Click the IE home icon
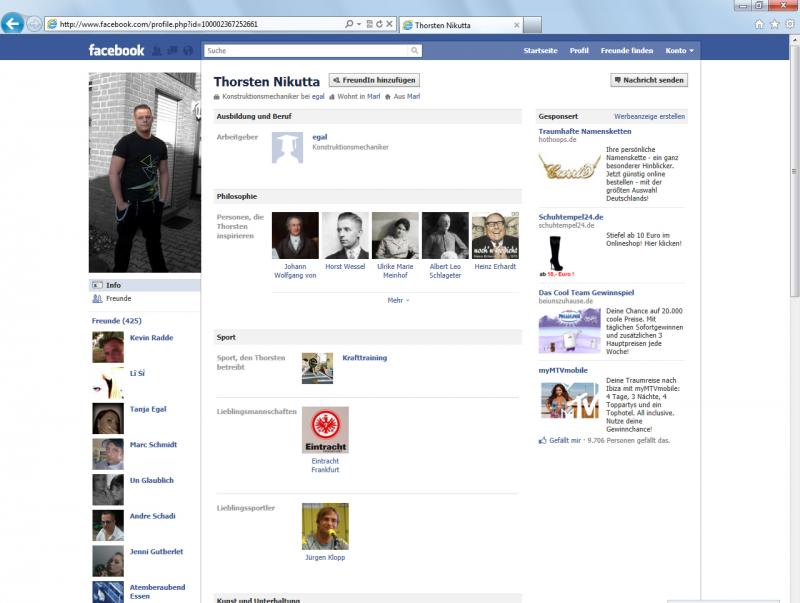800x603 pixels. (760, 23)
